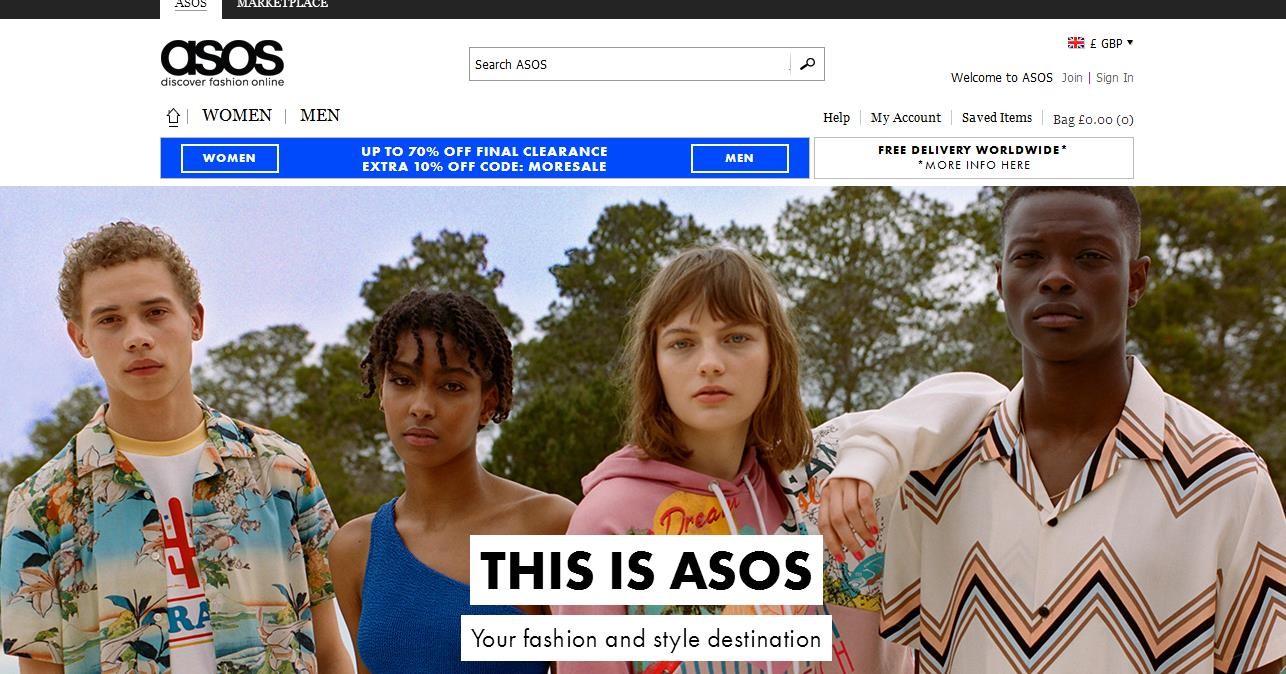Click the MEN button in the clearance banner
This screenshot has height=674, width=1286.
pyautogui.click(x=740, y=158)
